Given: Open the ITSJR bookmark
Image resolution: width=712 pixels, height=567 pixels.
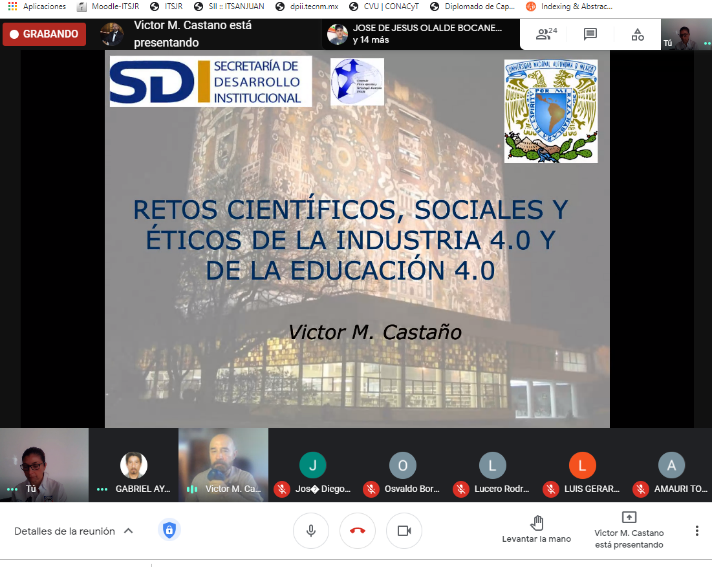Looking at the screenshot, I should pyautogui.click(x=167, y=6).
